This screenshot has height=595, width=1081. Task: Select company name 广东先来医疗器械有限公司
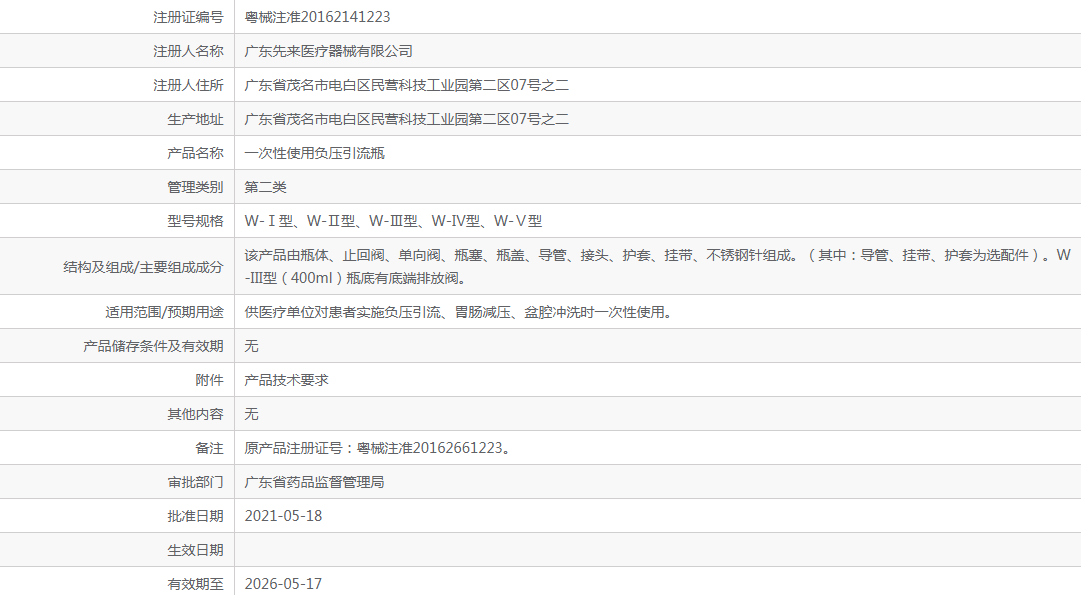pyautogui.click(x=328, y=51)
